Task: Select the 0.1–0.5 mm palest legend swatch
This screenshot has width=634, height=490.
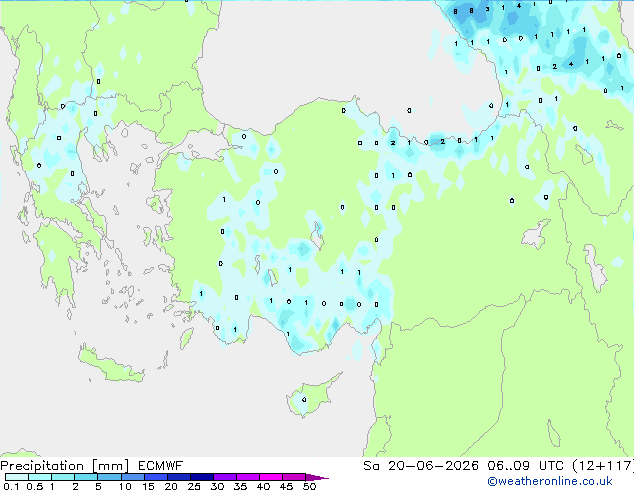Action: pyautogui.click(x=17, y=477)
